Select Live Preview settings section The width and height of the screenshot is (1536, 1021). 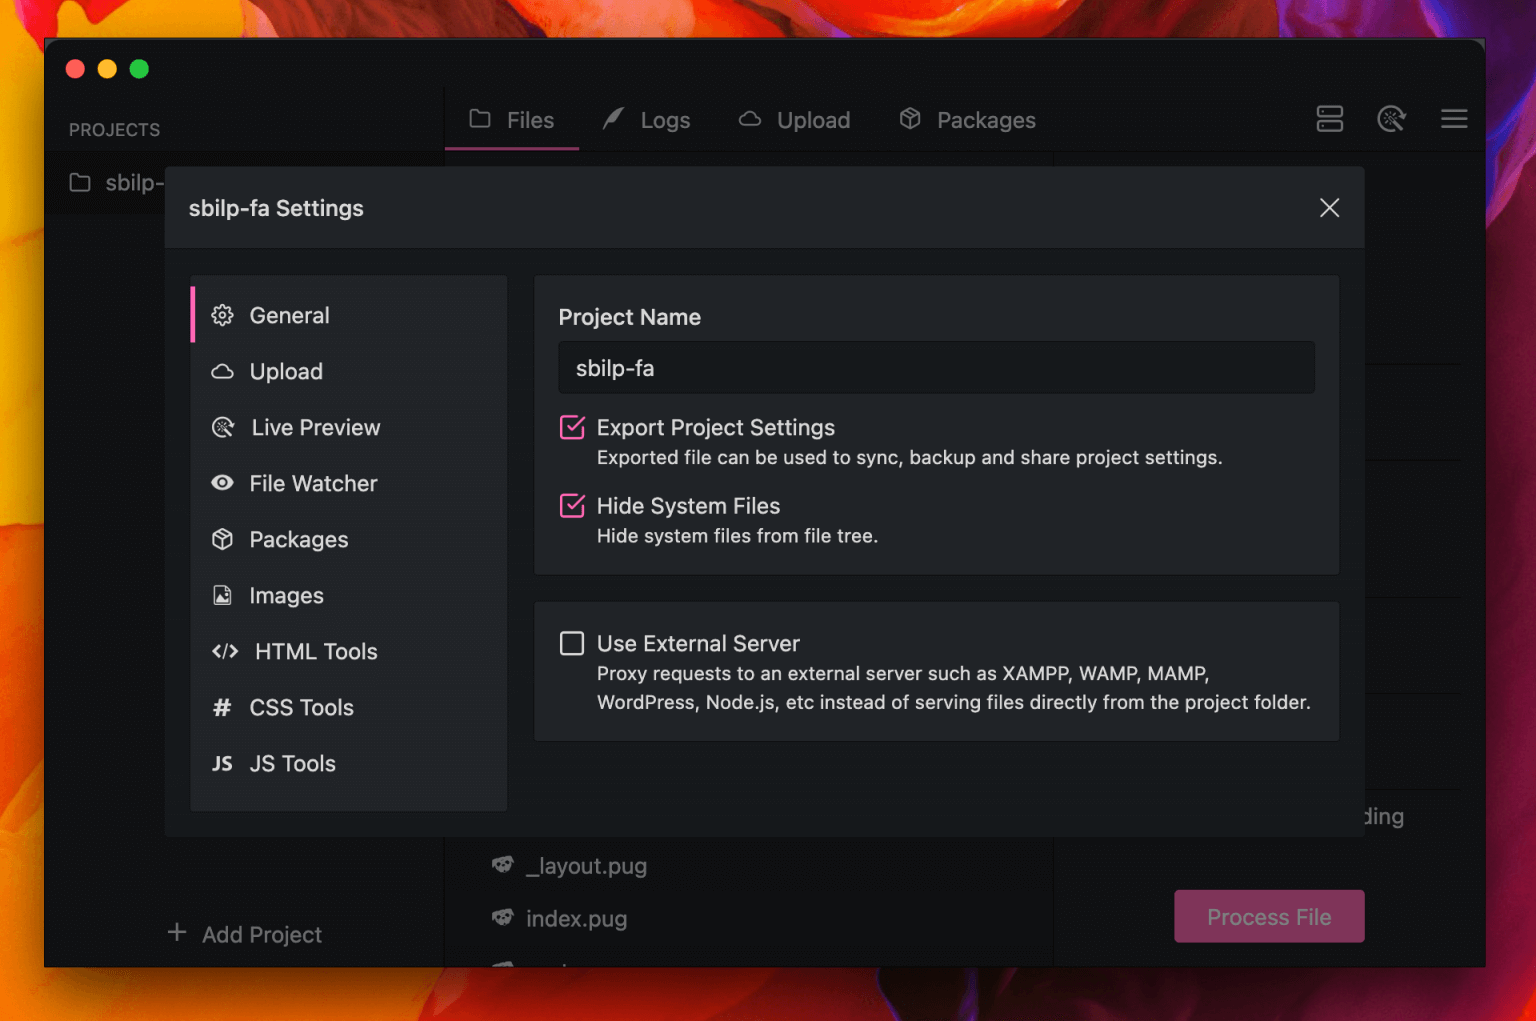[x=315, y=428]
